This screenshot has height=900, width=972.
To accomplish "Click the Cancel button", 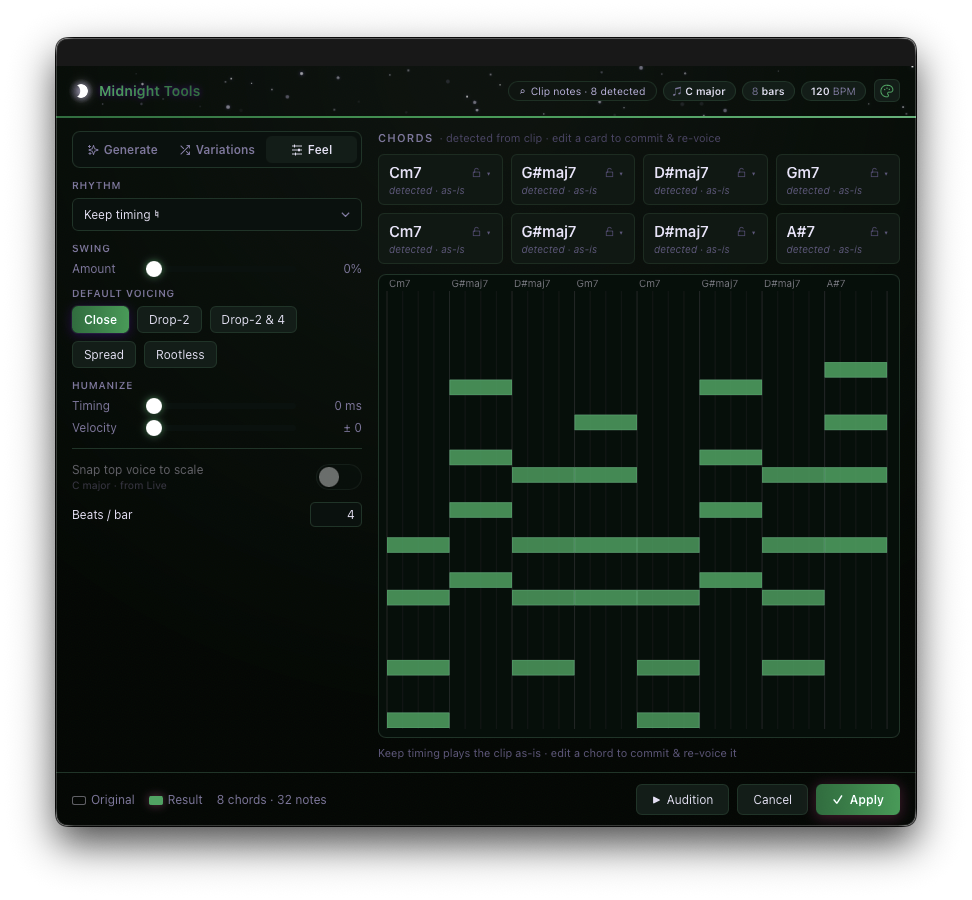I will coord(772,800).
